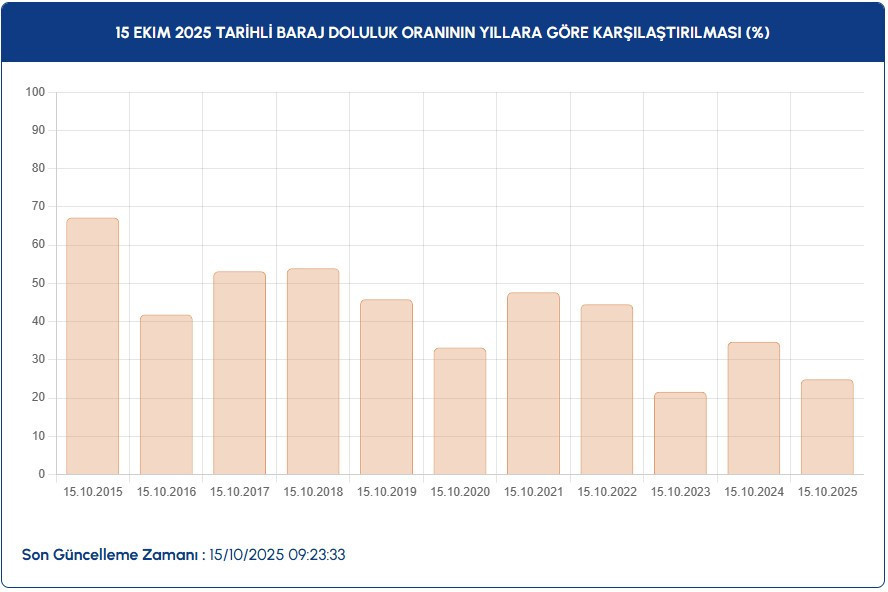Click the 0 baseline label on y-axis
Viewport: 888px width, 592px height.
click(x=45, y=473)
